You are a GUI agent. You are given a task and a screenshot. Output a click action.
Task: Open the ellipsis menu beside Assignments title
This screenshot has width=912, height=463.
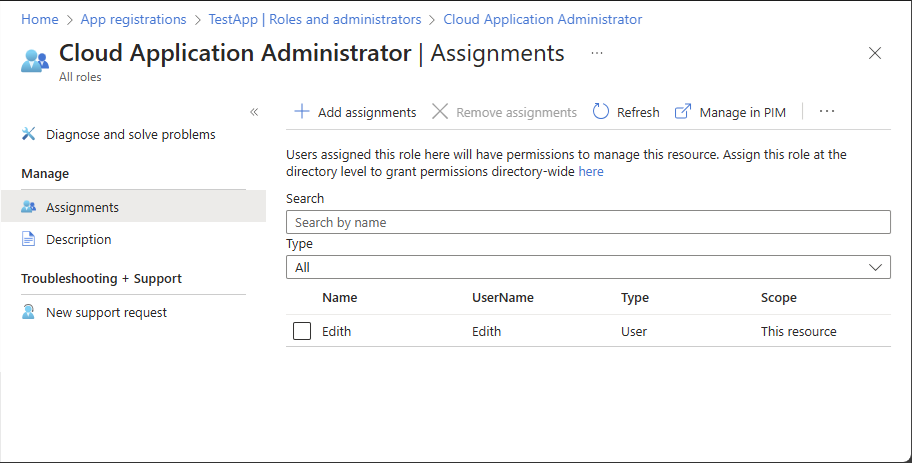(x=597, y=53)
